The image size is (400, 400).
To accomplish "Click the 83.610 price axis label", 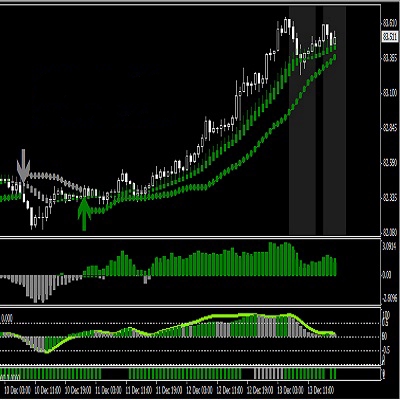I will click(390, 23).
